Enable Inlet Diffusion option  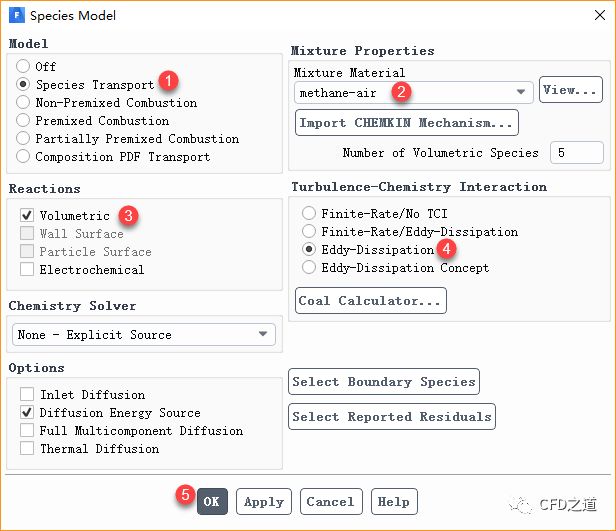[27, 395]
